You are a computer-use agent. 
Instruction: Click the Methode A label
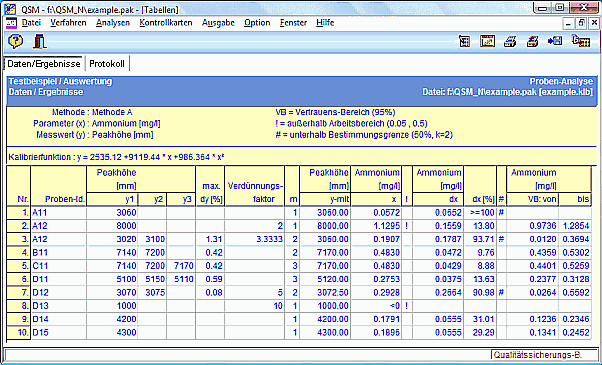tap(112, 112)
